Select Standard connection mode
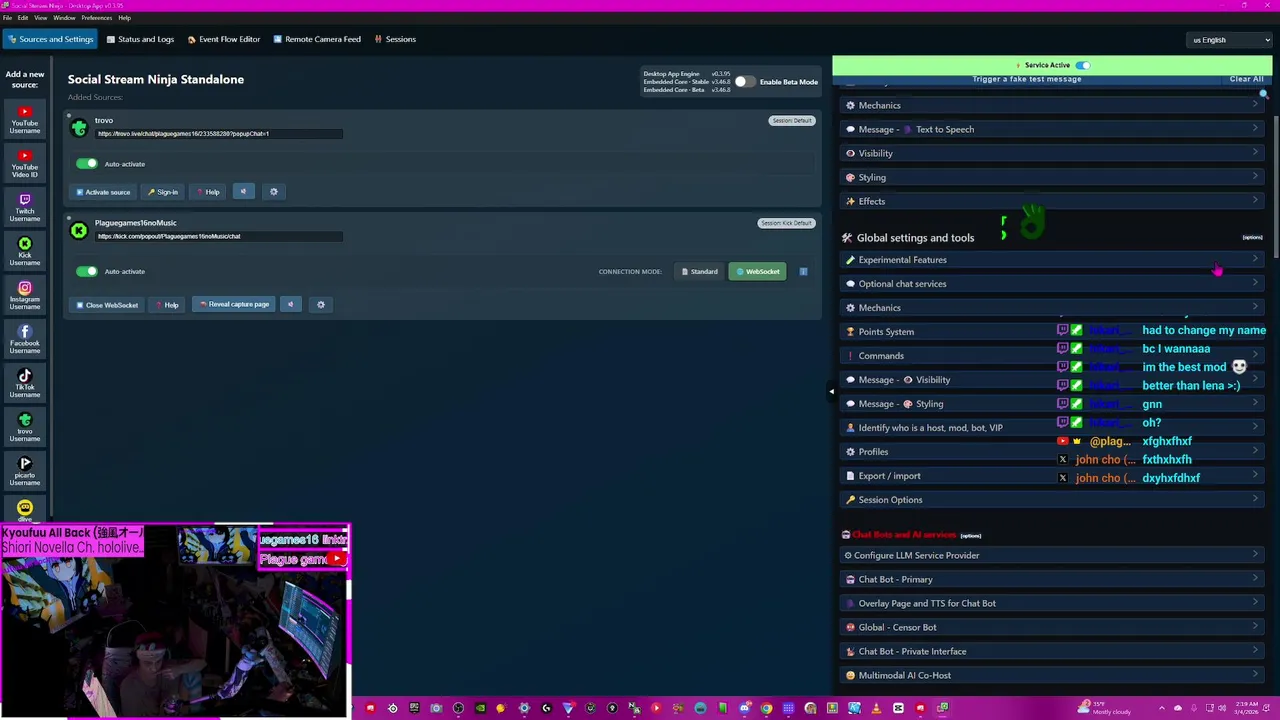1280x720 pixels. tap(699, 271)
